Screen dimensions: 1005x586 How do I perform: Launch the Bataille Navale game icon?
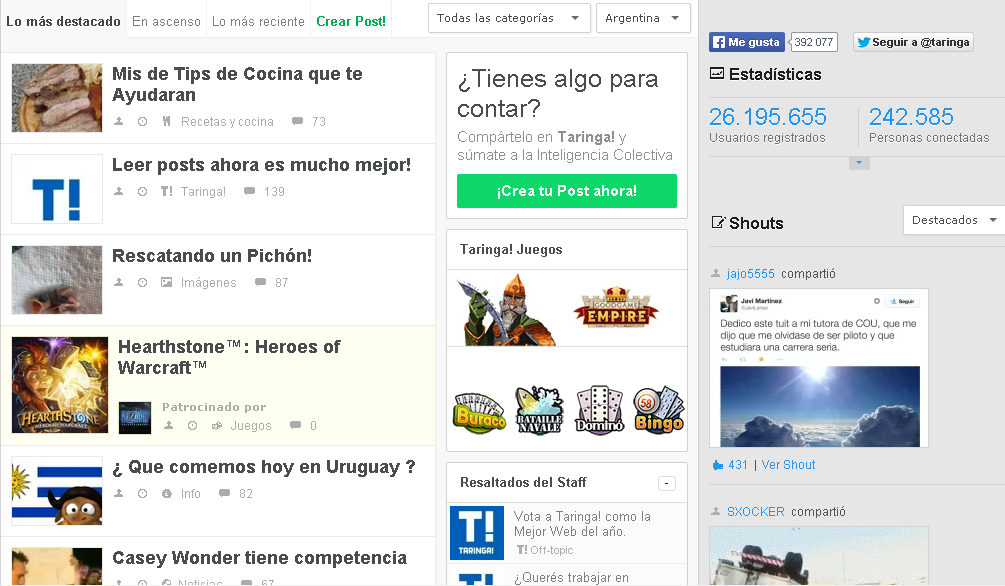[540, 411]
